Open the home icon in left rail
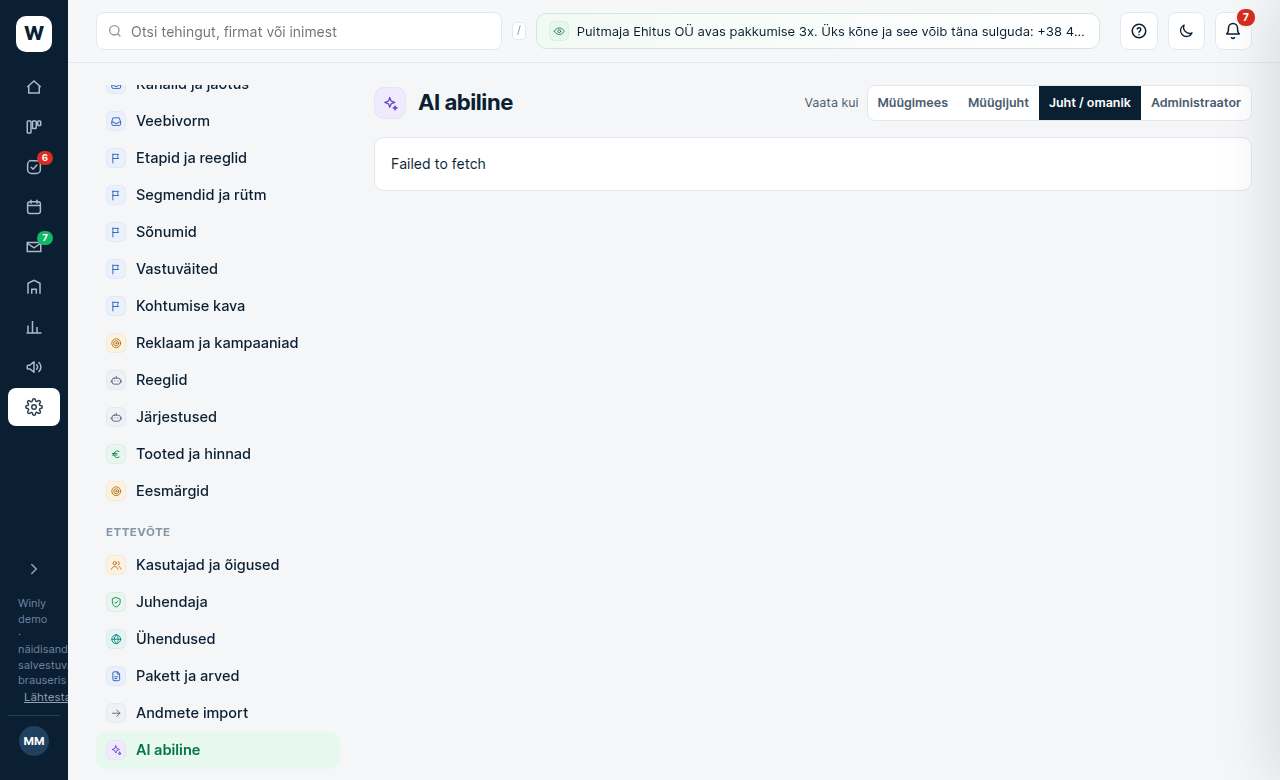 click(x=34, y=87)
